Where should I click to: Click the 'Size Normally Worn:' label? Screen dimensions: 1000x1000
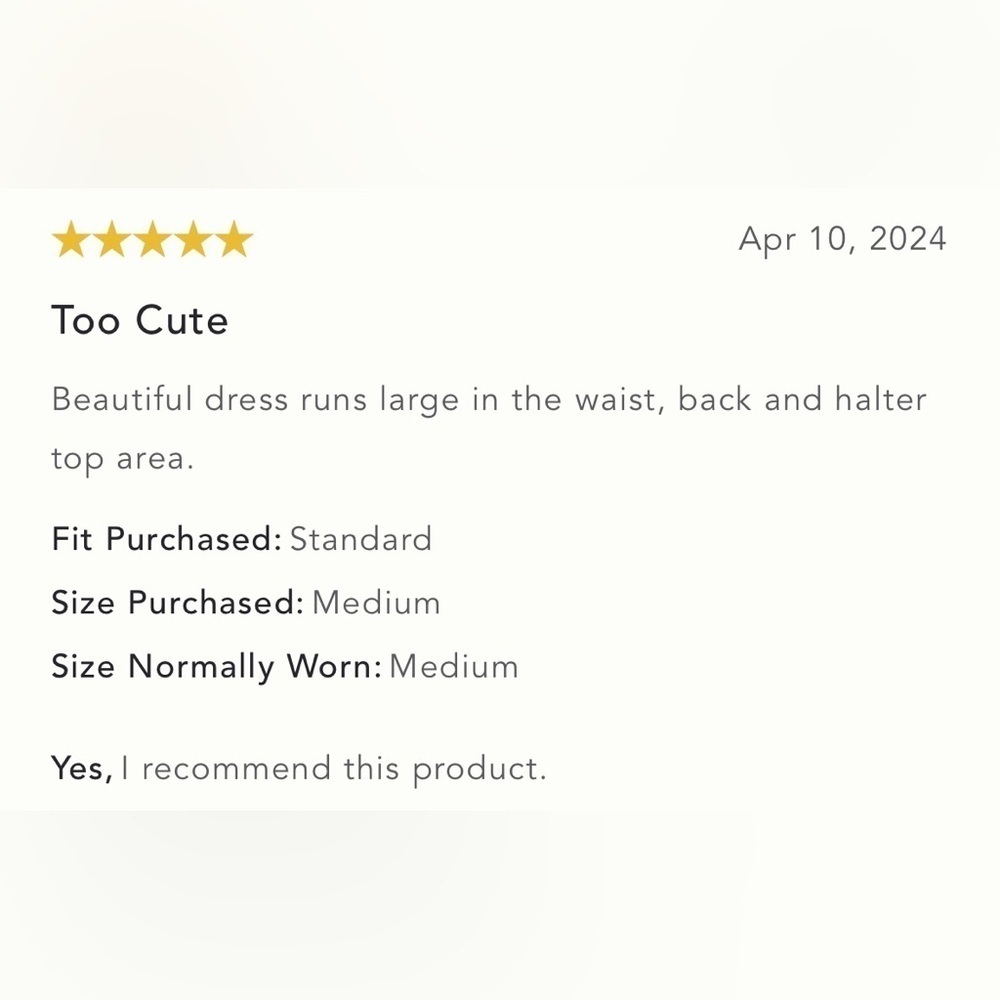[216, 667]
